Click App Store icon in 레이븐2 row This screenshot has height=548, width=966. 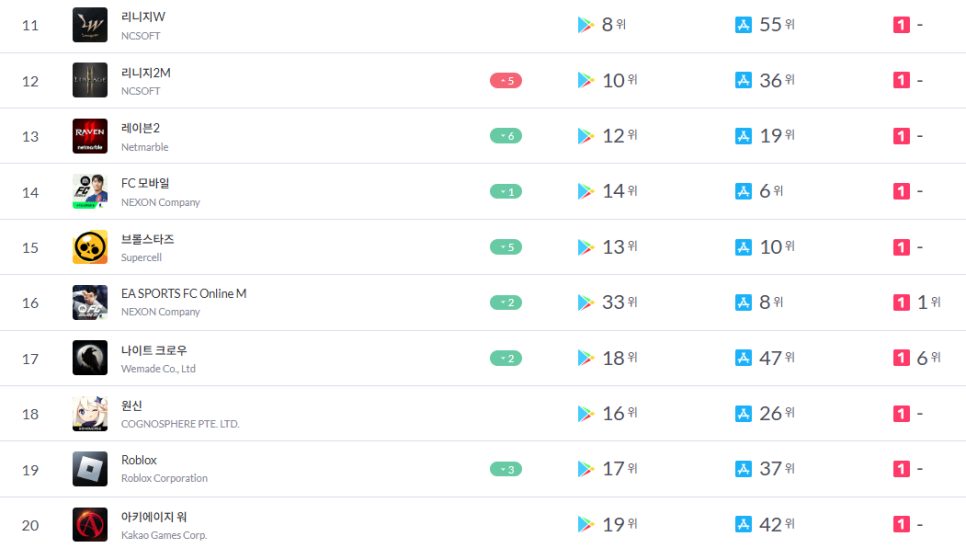(744, 136)
